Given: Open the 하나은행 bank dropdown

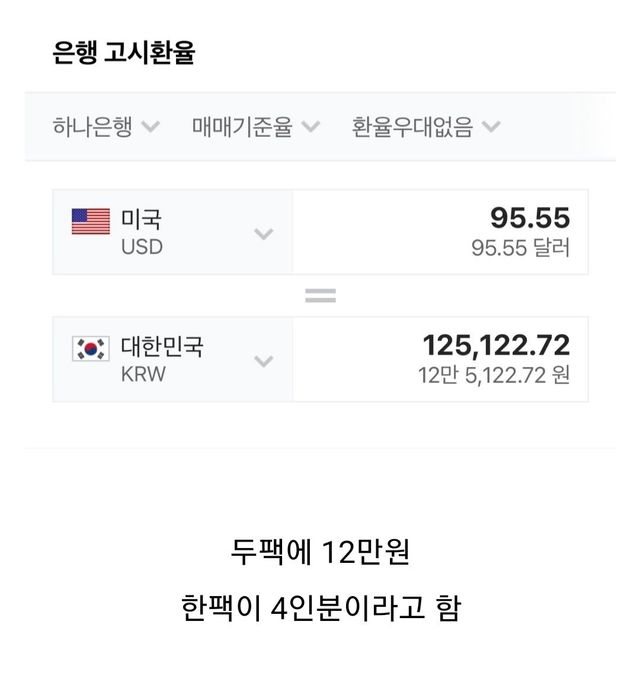Looking at the screenshot, I should [93, 127].
